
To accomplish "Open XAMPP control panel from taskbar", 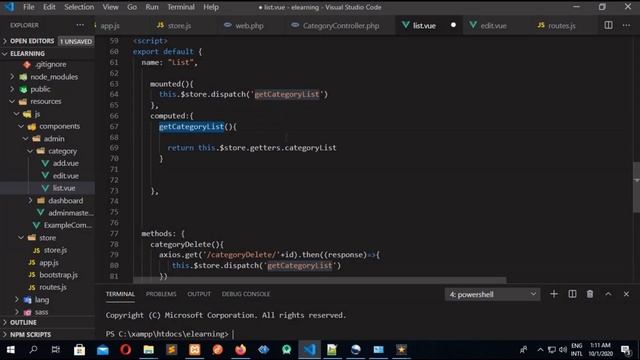I will (x=194, y=350).
